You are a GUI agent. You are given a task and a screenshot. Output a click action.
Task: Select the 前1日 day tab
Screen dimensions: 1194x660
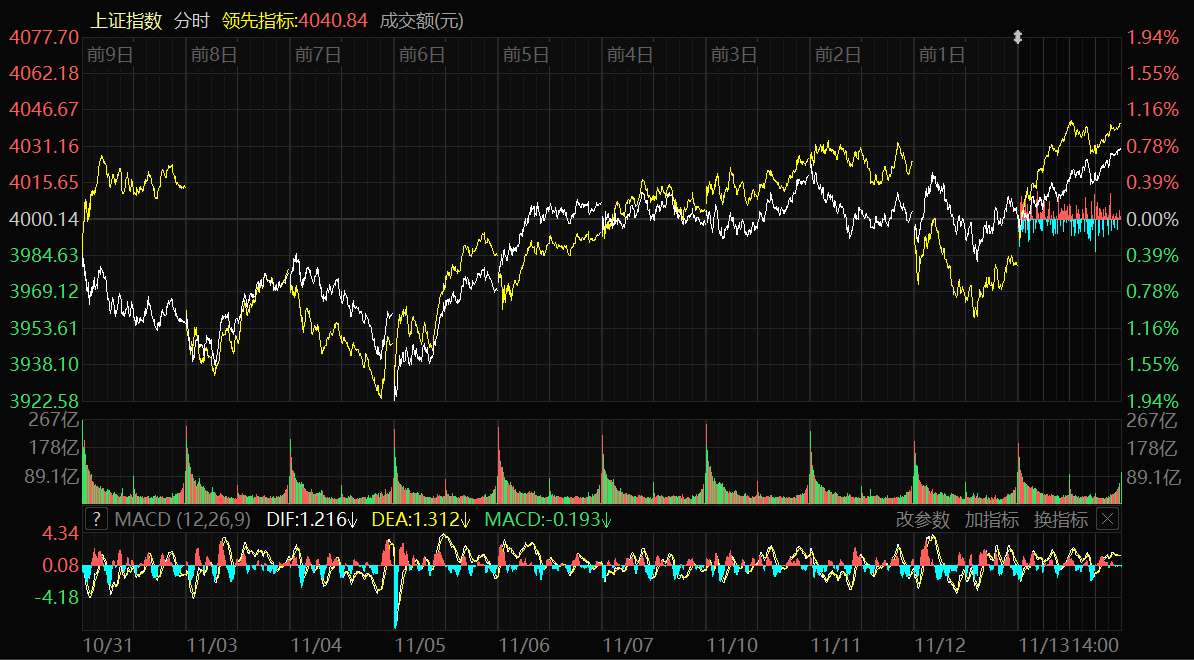click(x=942, y=55)
